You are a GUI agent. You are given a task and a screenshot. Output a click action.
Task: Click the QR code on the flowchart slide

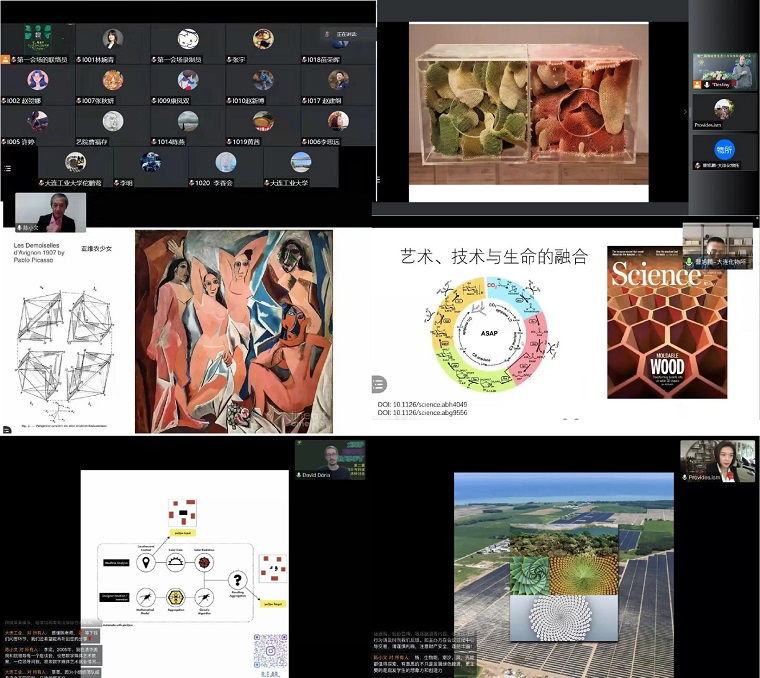[x=270, y=650]
